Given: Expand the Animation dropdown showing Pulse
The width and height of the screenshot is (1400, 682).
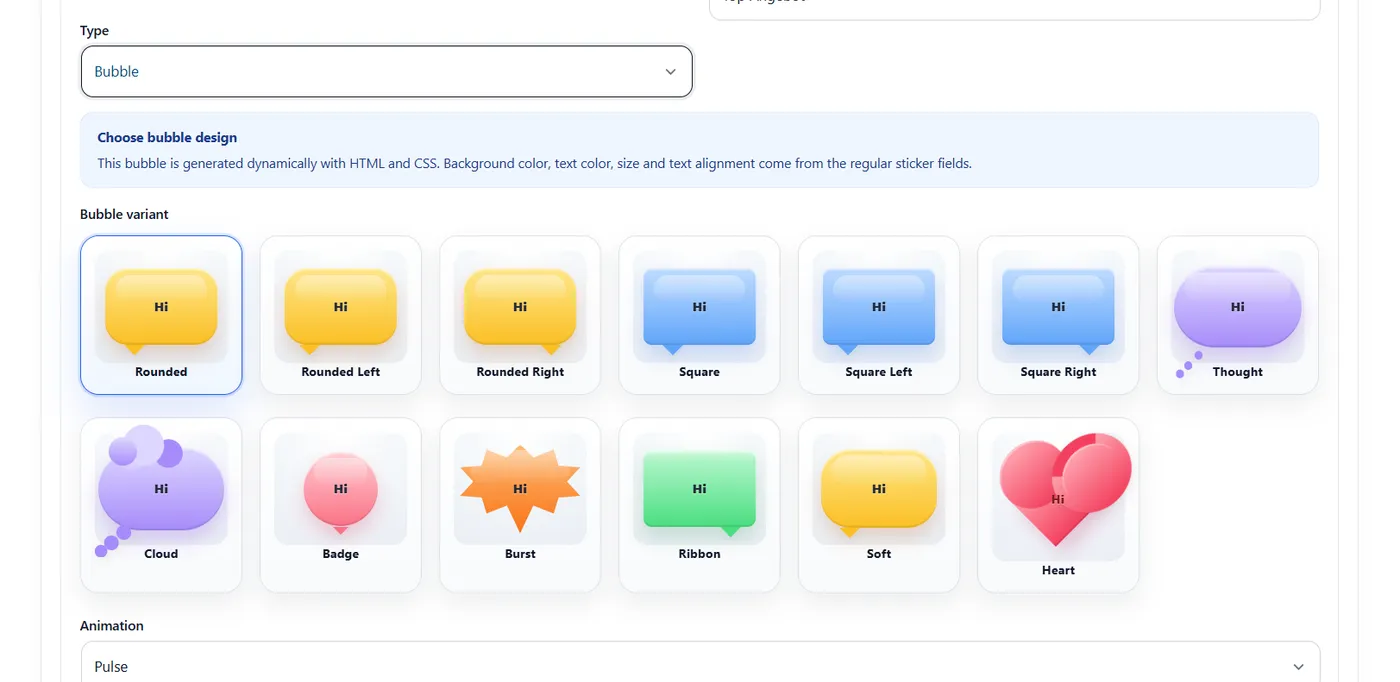Looking at the screenshot, I should [700, 662].
